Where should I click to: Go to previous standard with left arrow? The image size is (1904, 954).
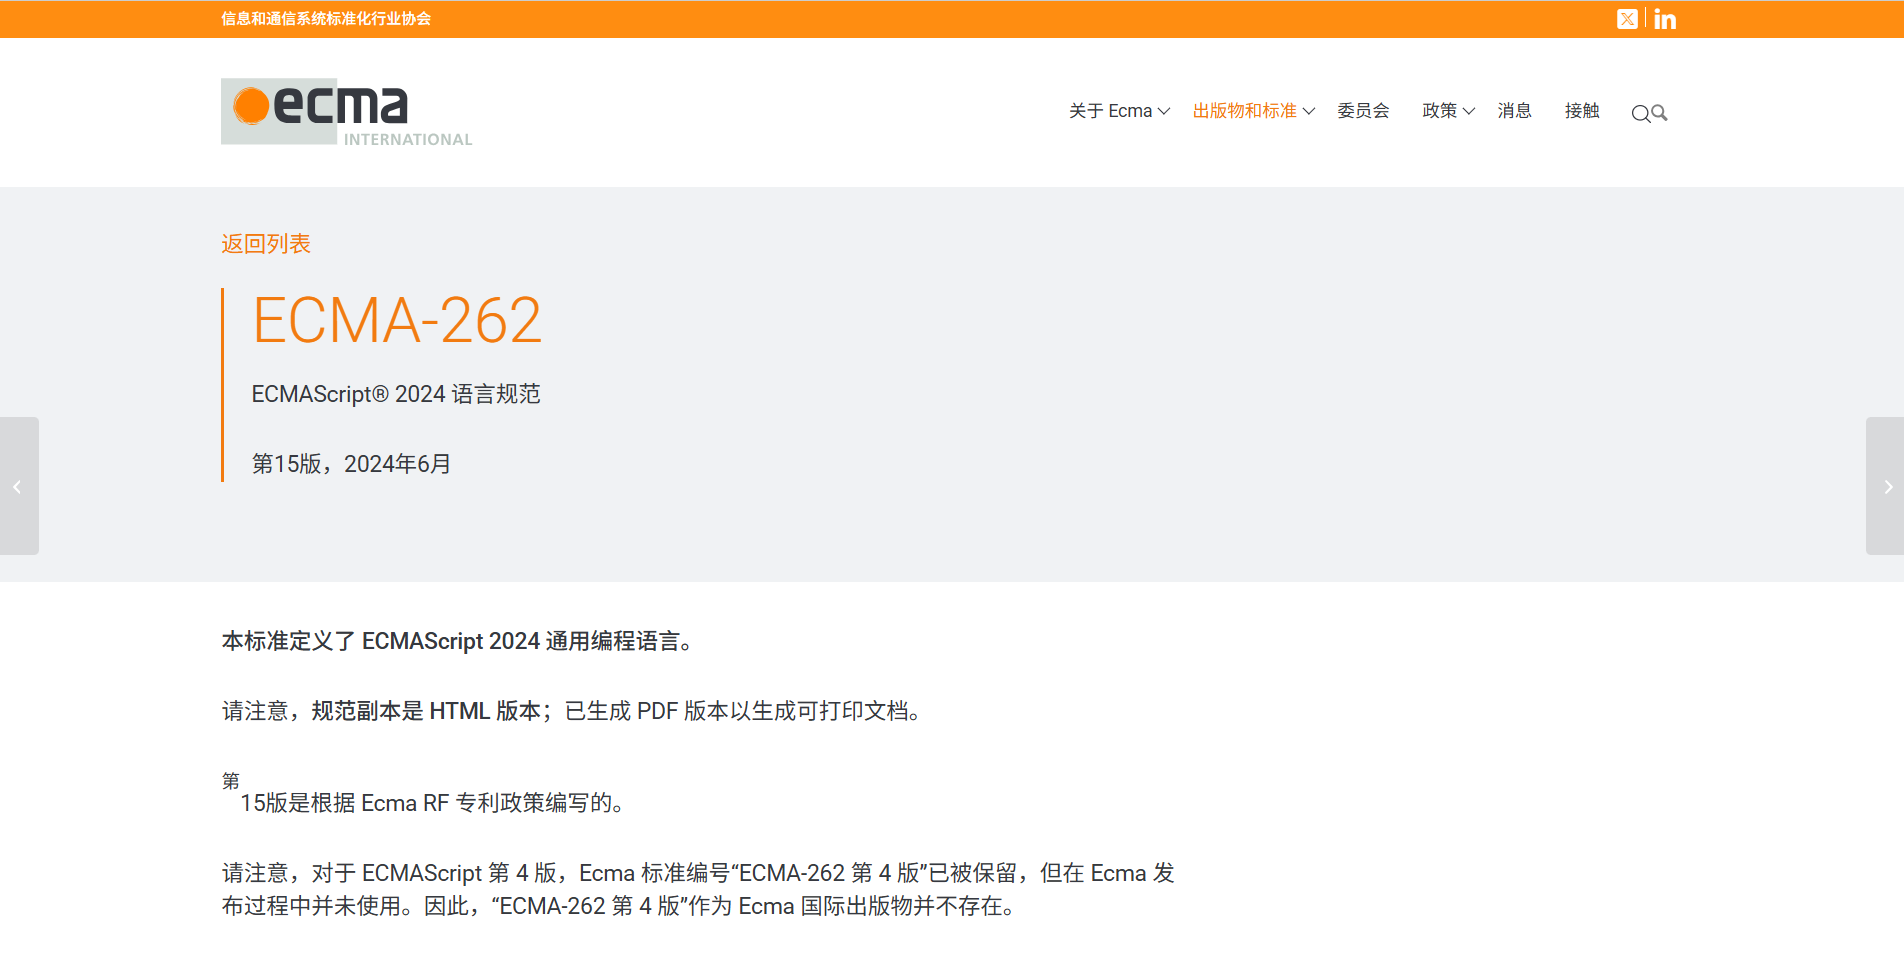(19, 486)
